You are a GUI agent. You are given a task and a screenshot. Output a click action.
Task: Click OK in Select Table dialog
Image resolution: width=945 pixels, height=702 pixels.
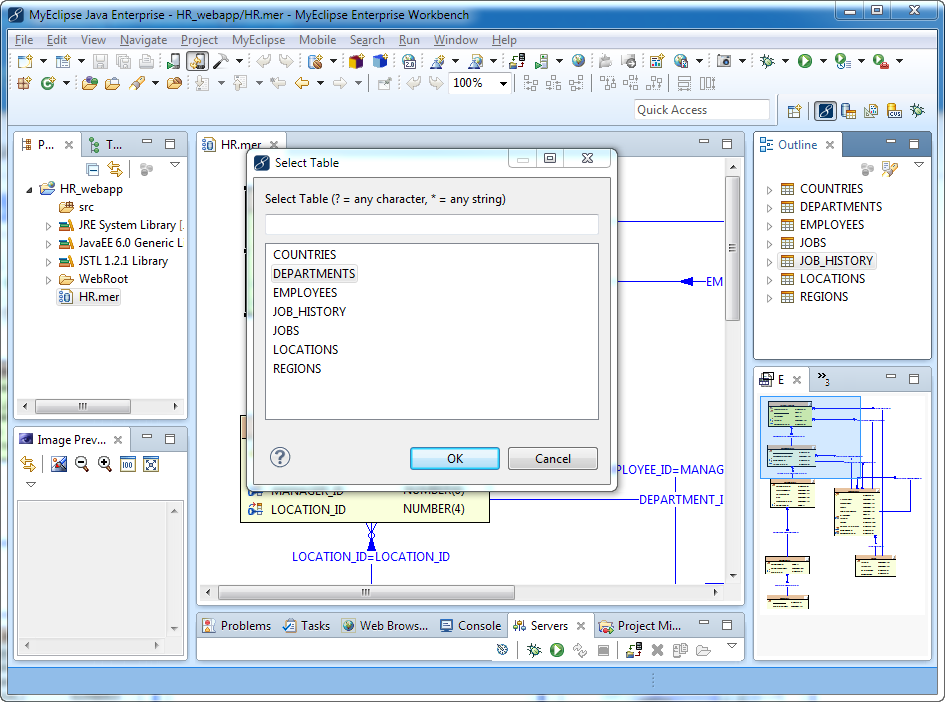pos(454,458)
